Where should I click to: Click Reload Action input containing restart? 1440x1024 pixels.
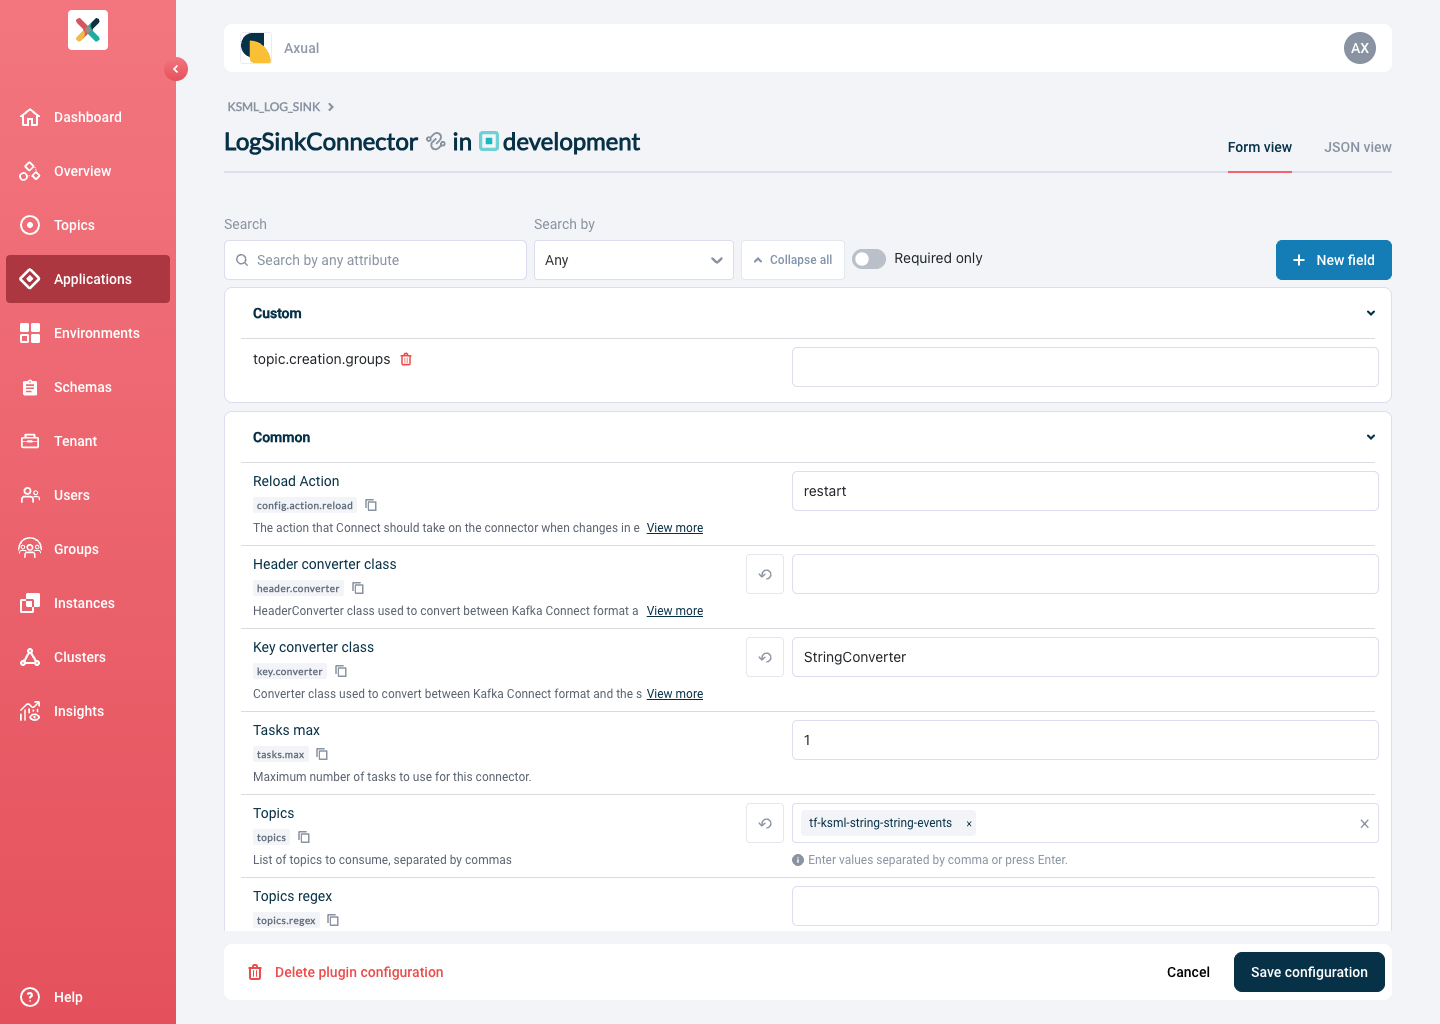(x=1085, y=491)
